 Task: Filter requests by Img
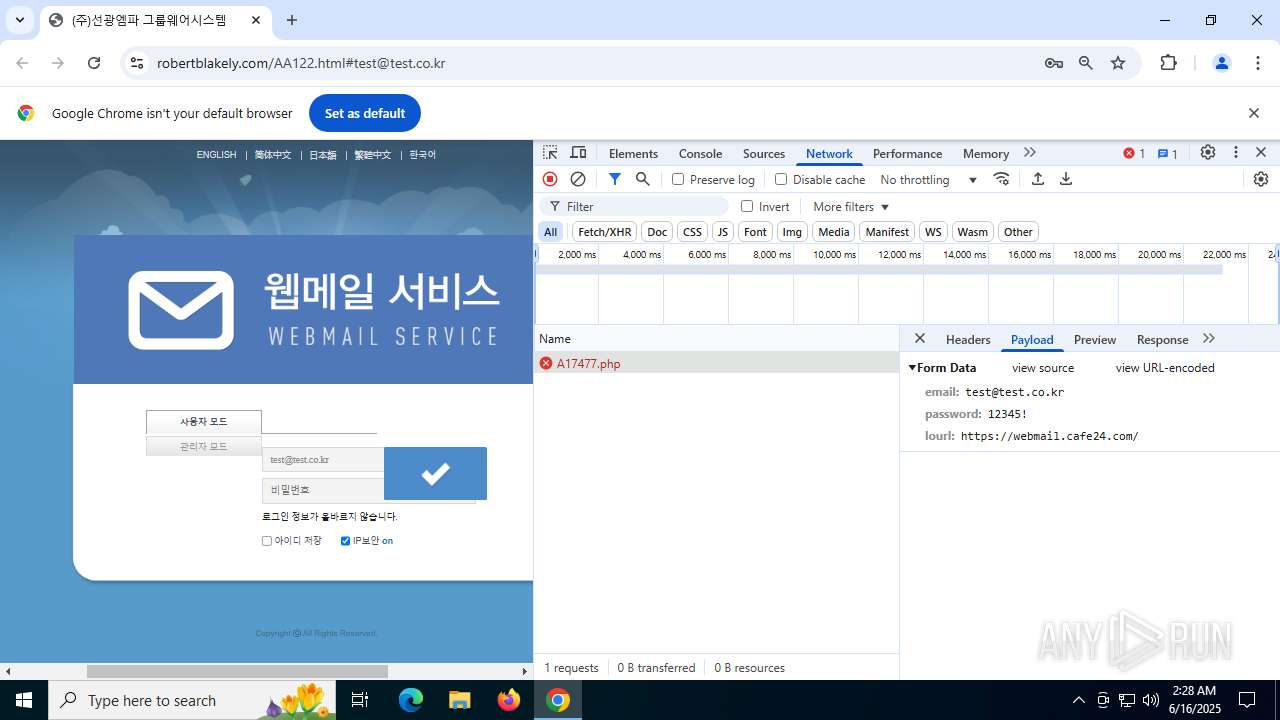[x=792, y=231]
